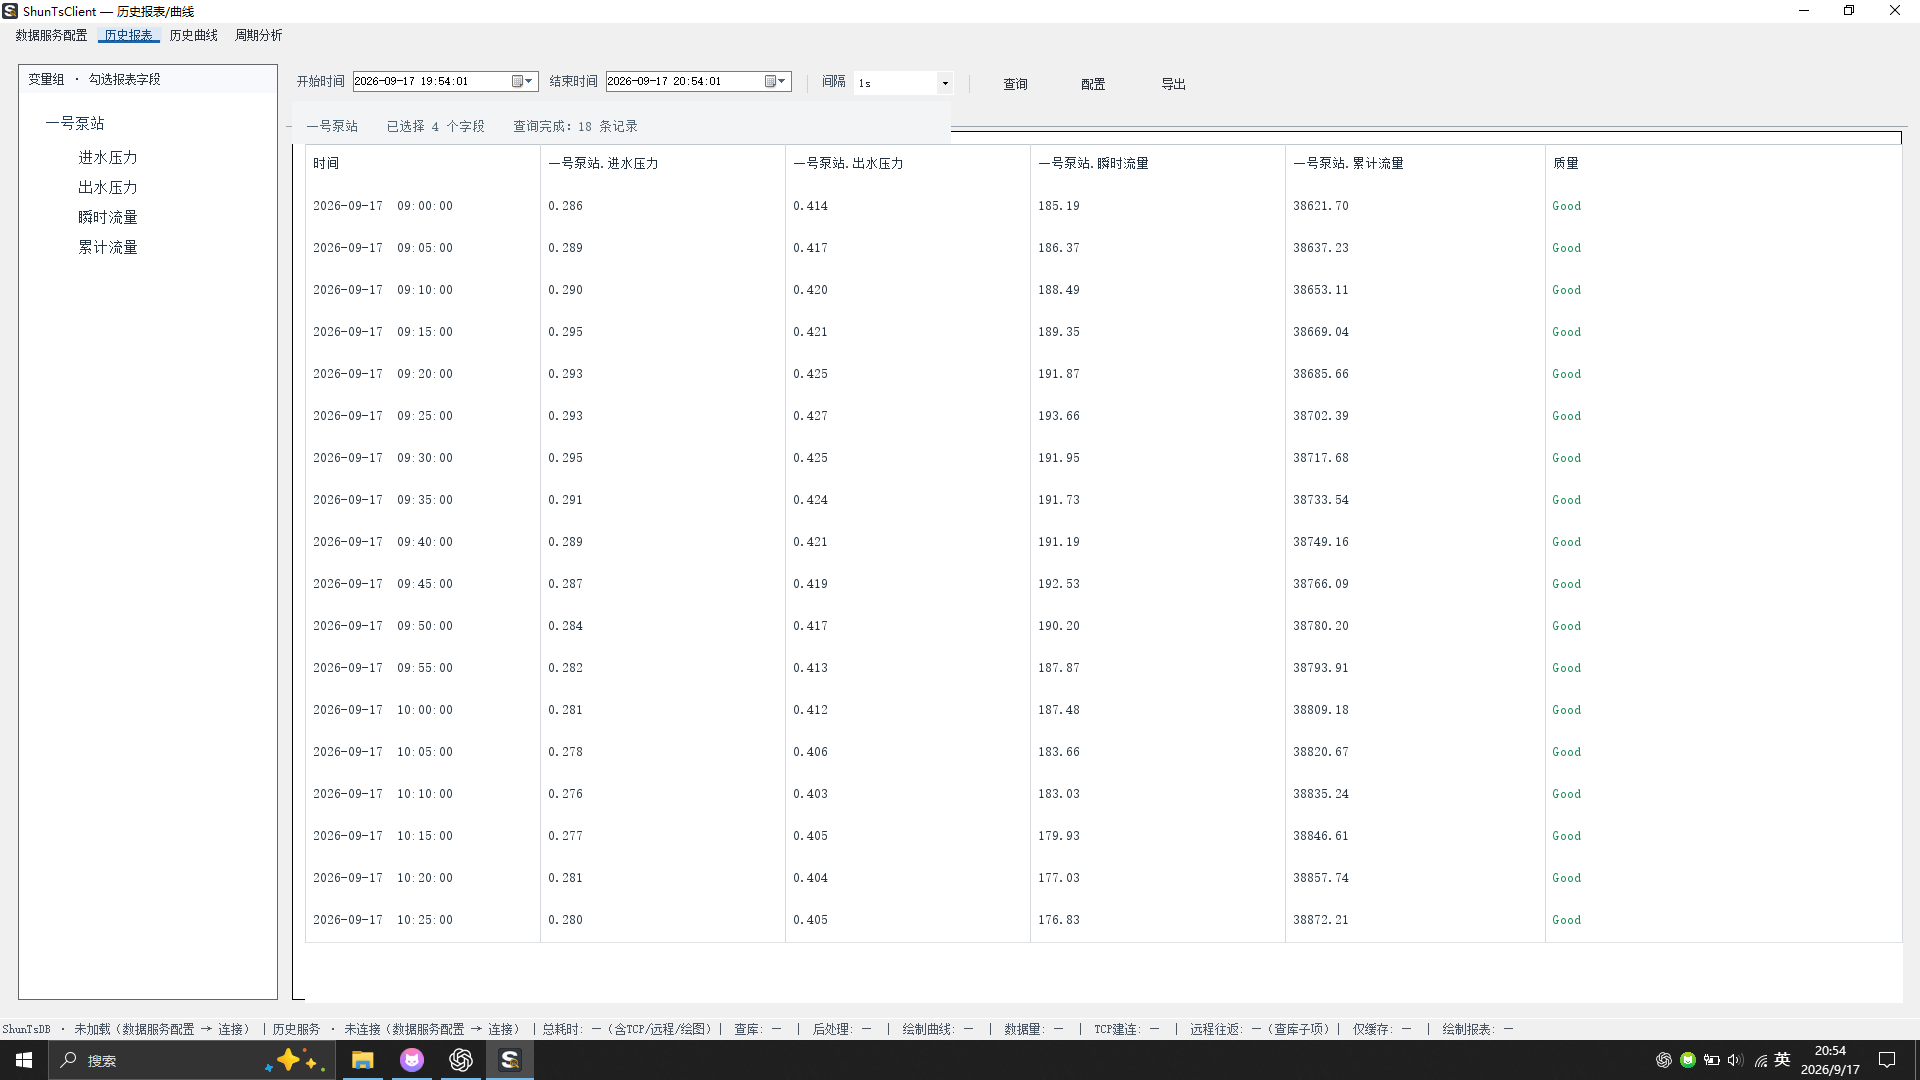Click the 一号泵站 label in result bar
The width and height of the screenshot is (1920, 1080).
(332, 126)
